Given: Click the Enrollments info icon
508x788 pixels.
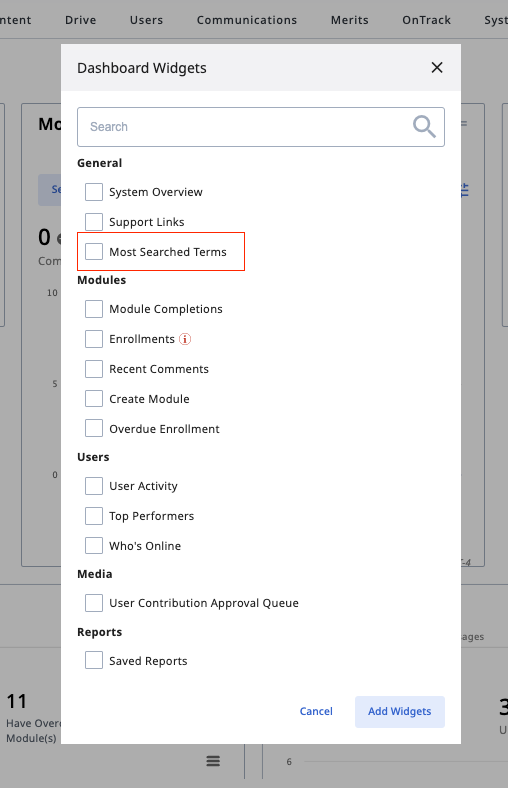Looking at the screenshot, I should coord(185,339).
